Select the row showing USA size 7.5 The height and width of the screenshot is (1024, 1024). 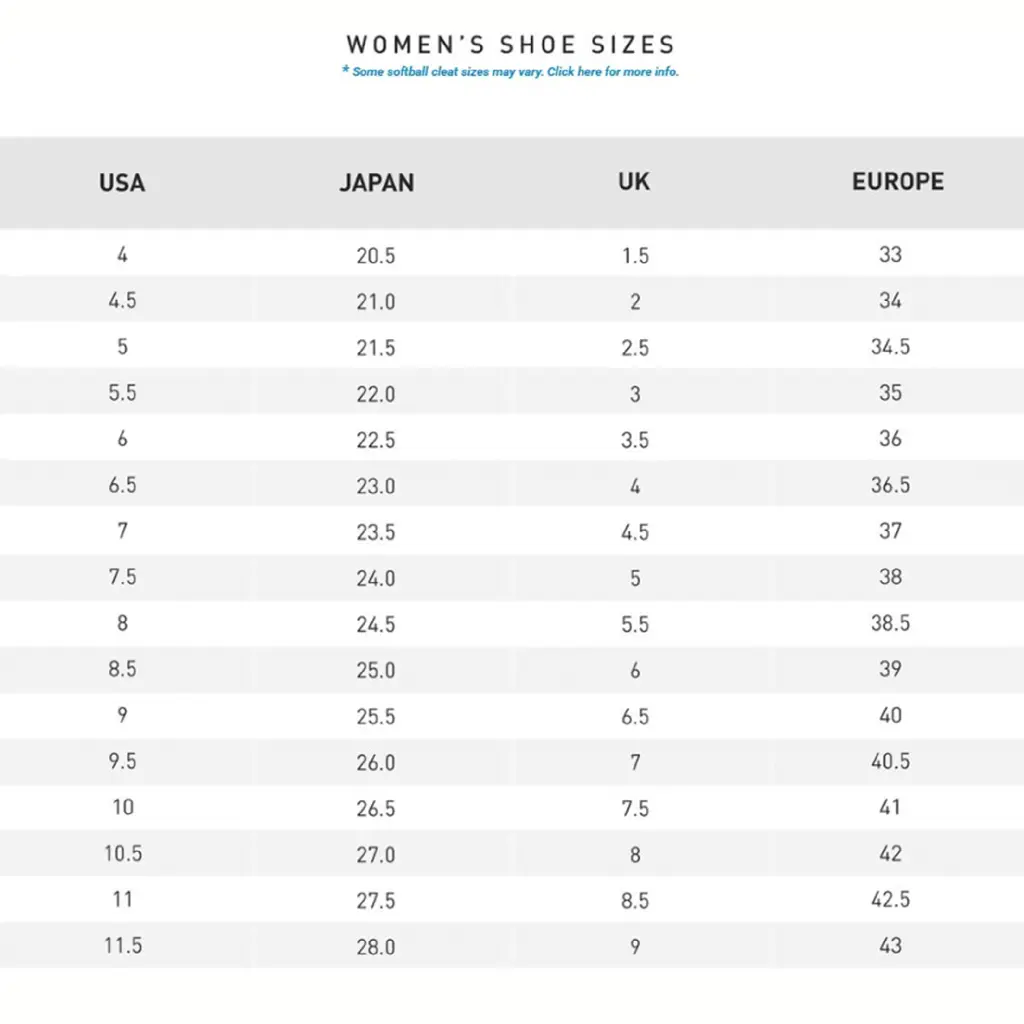pos(121,577)
